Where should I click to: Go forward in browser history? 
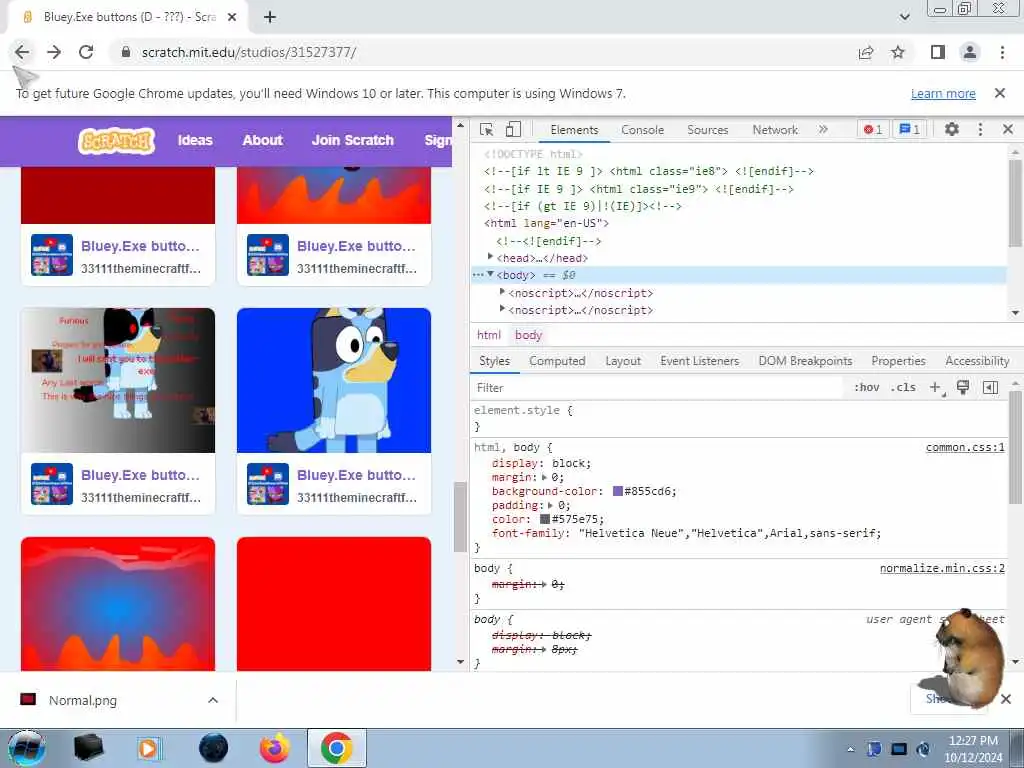pos(54,52)
